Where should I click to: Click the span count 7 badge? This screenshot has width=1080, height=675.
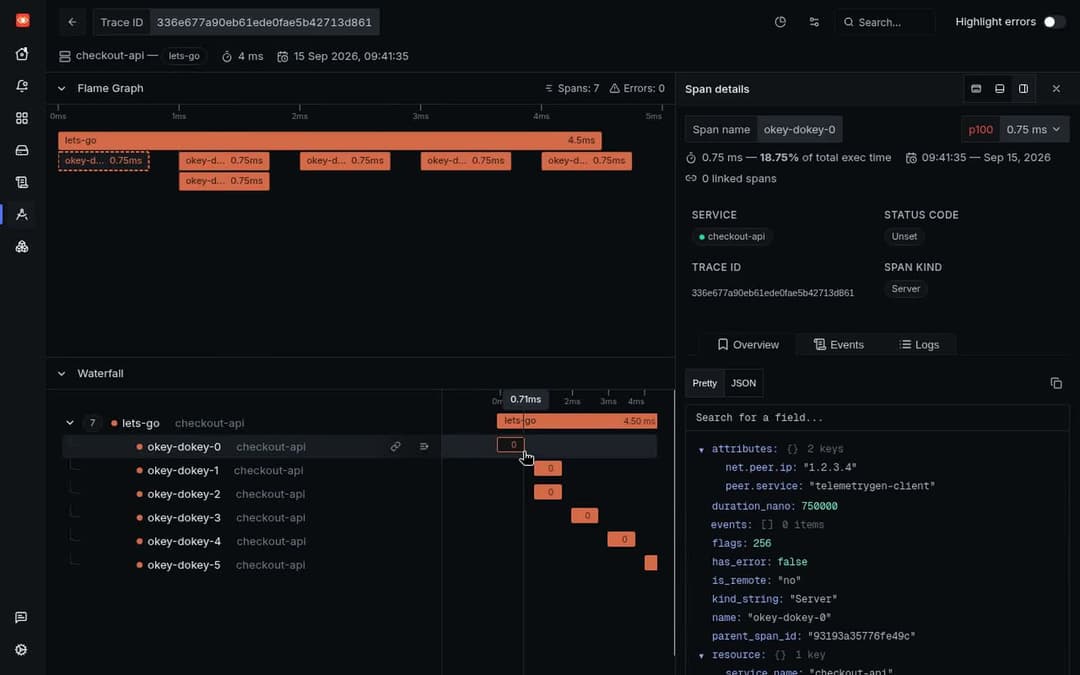(x=92, y=423)
